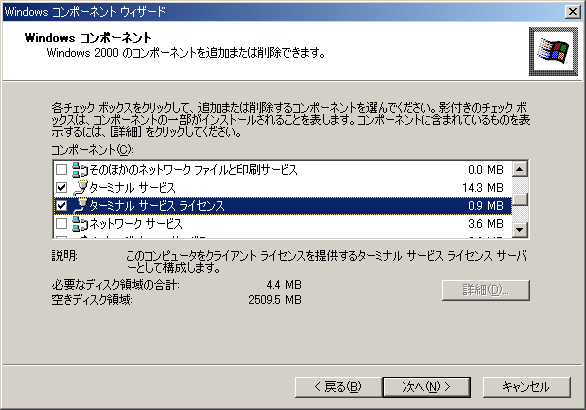Viewport: 586px width, 410px height.
Task: Click the 4.4 MB required disk space value
Action: click(284, 285)
